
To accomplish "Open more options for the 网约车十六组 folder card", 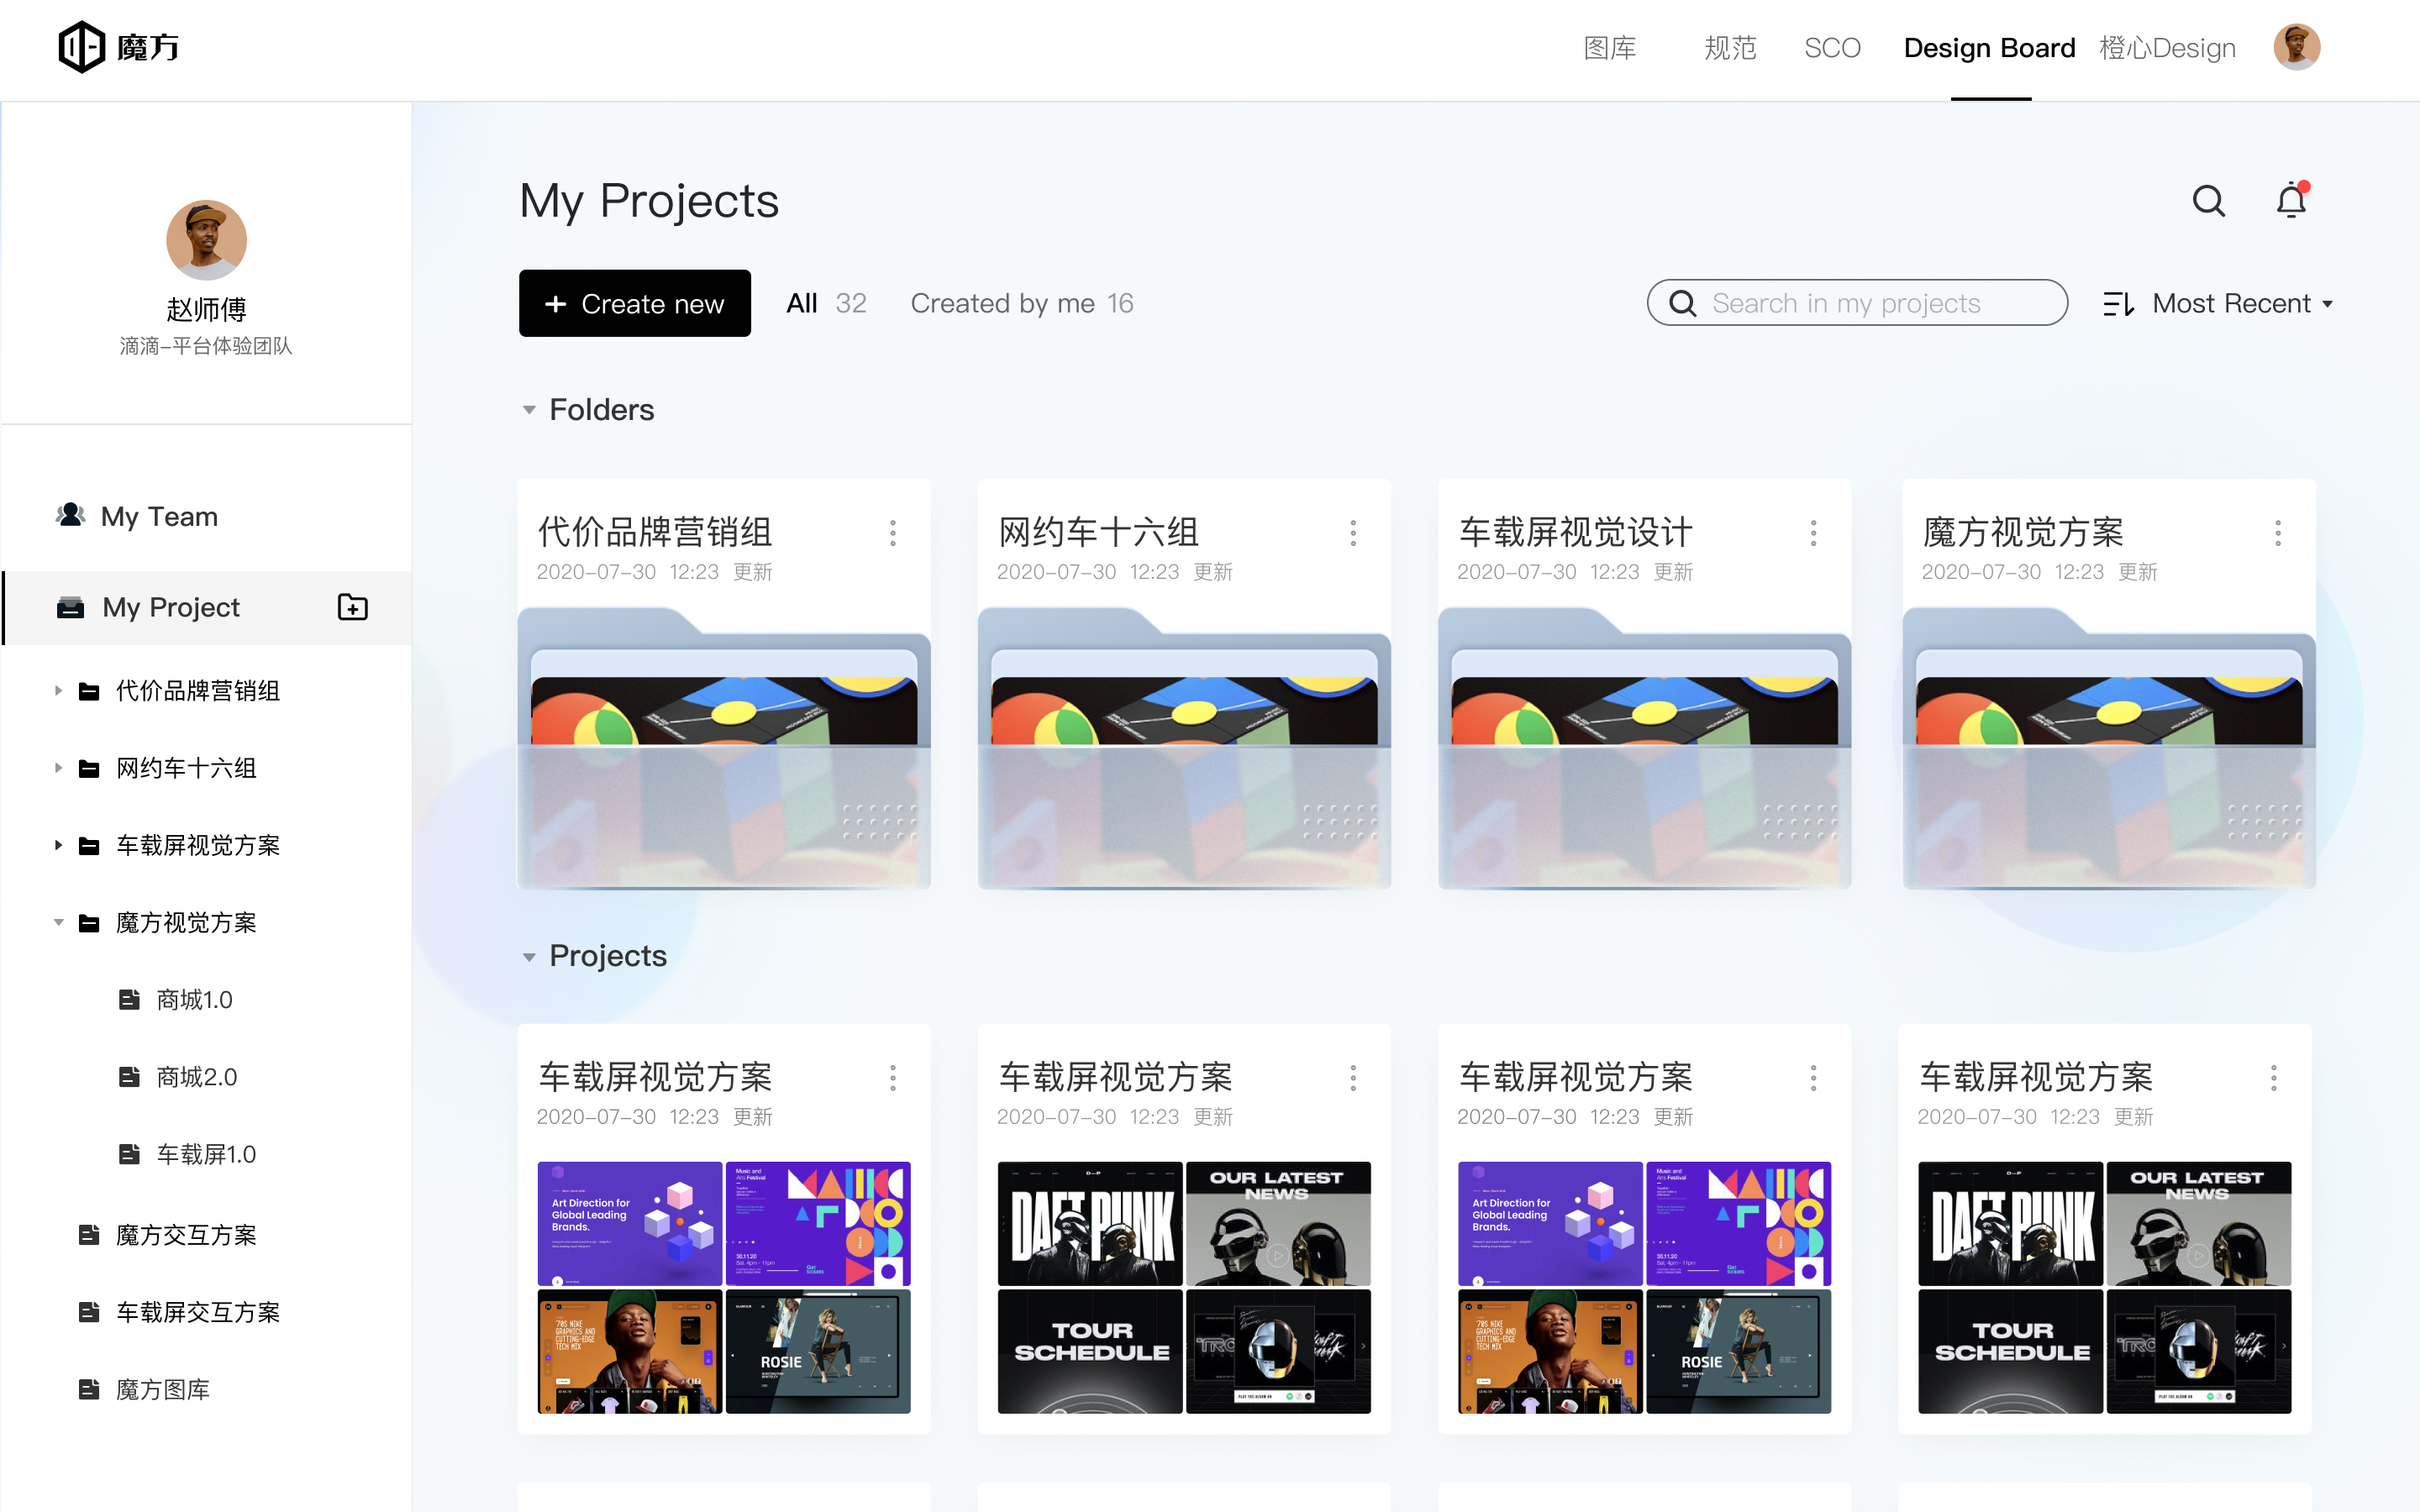I will click(x=1353, y=533).
